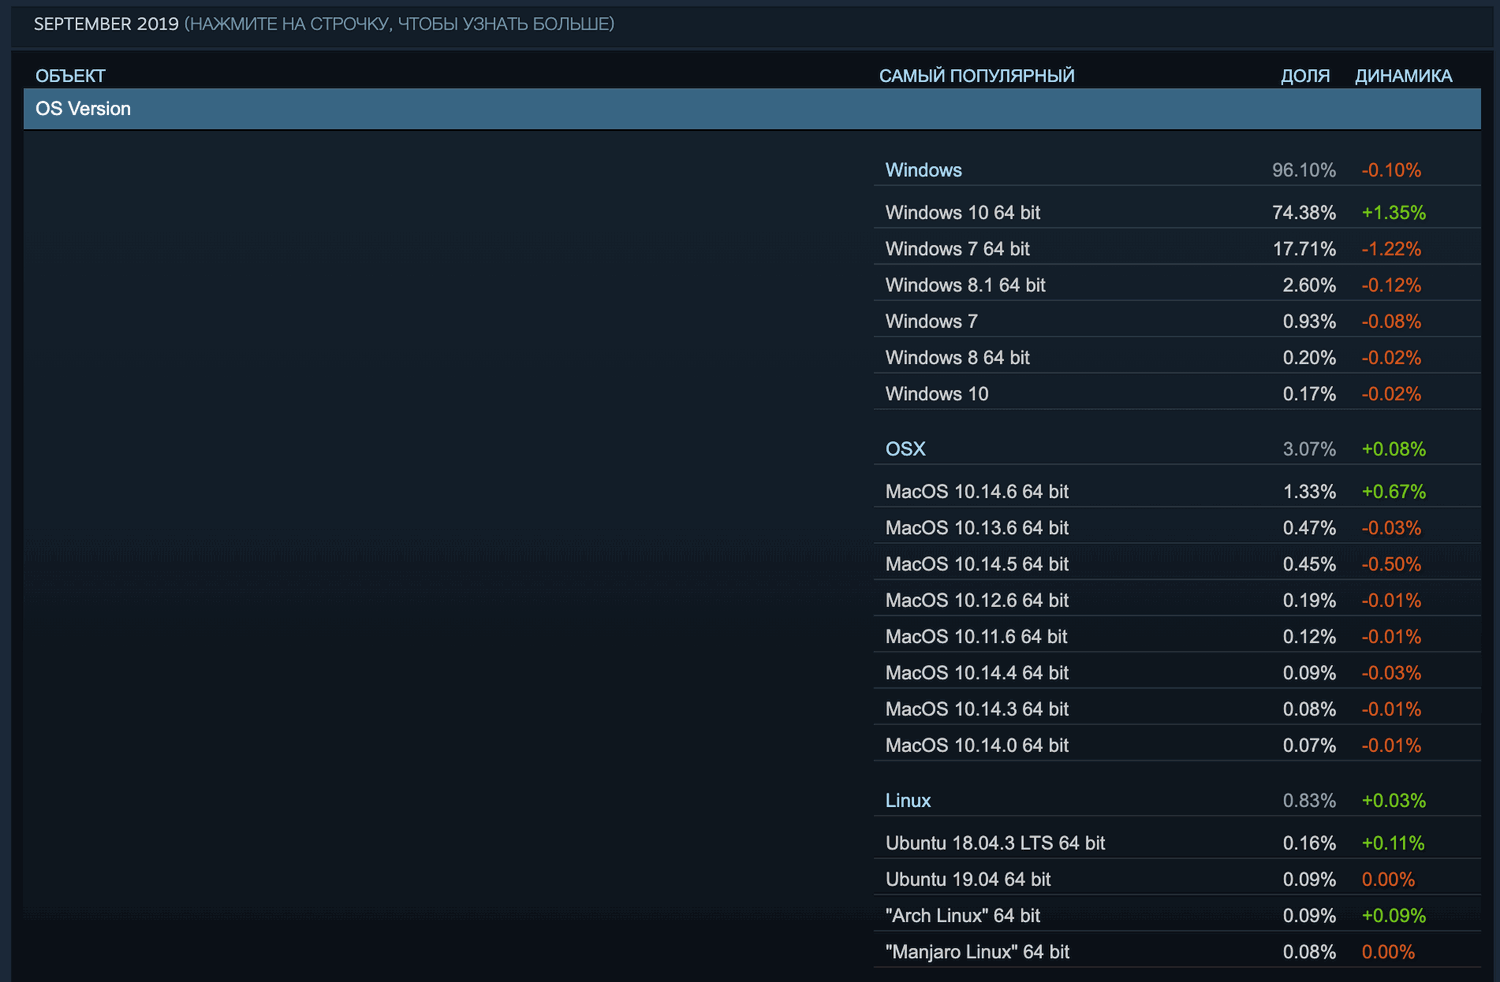
Task: Click the 0.16% share for Ubuntu 18.04.3
Action: [x=1309, y=843]
